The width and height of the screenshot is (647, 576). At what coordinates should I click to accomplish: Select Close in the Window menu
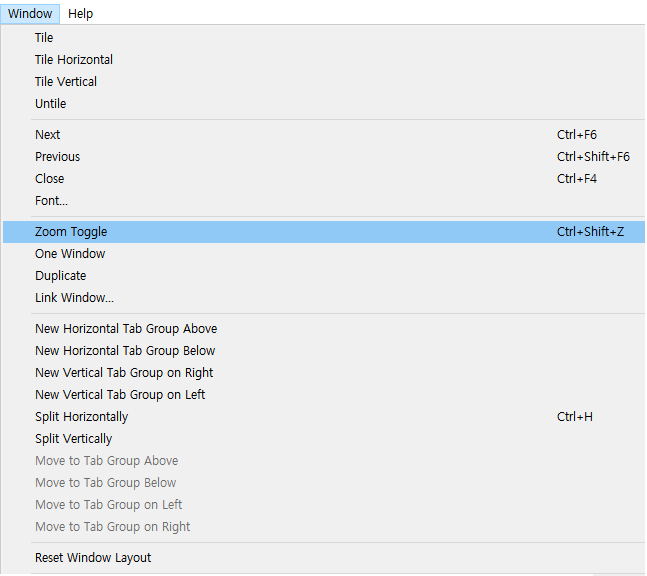coord(324,179)
